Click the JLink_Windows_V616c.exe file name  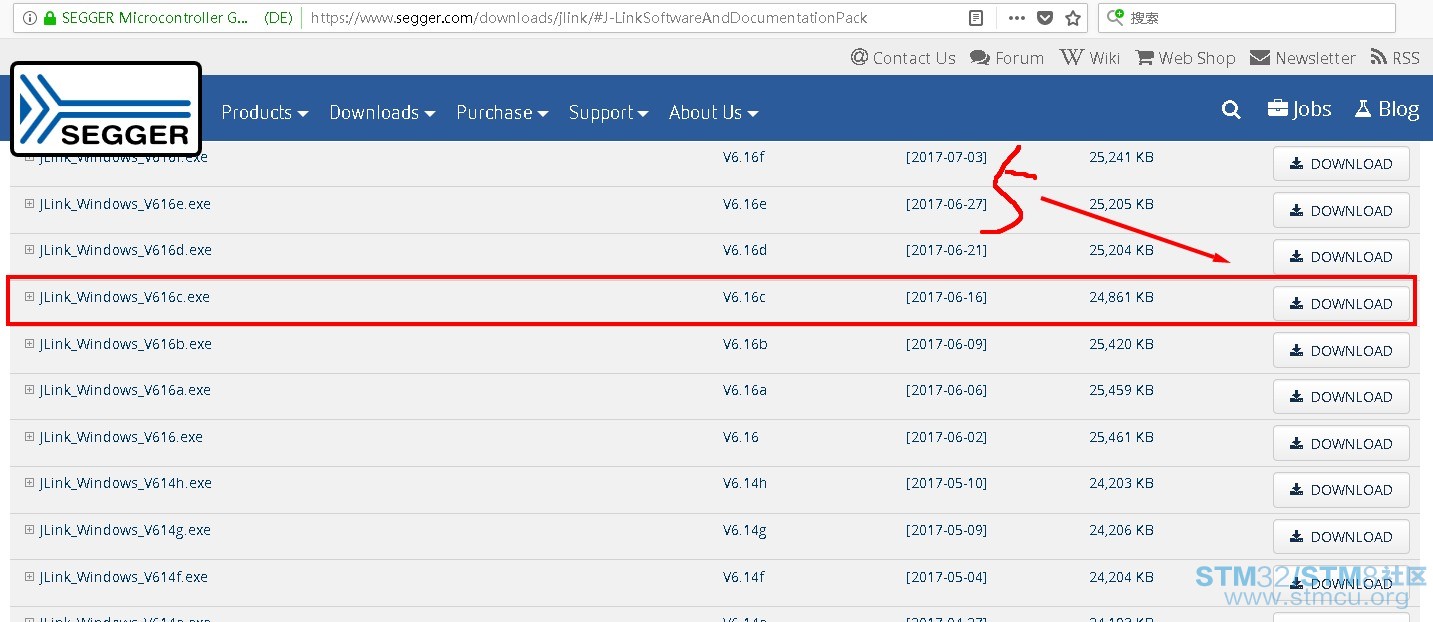[x=125, y=297]
